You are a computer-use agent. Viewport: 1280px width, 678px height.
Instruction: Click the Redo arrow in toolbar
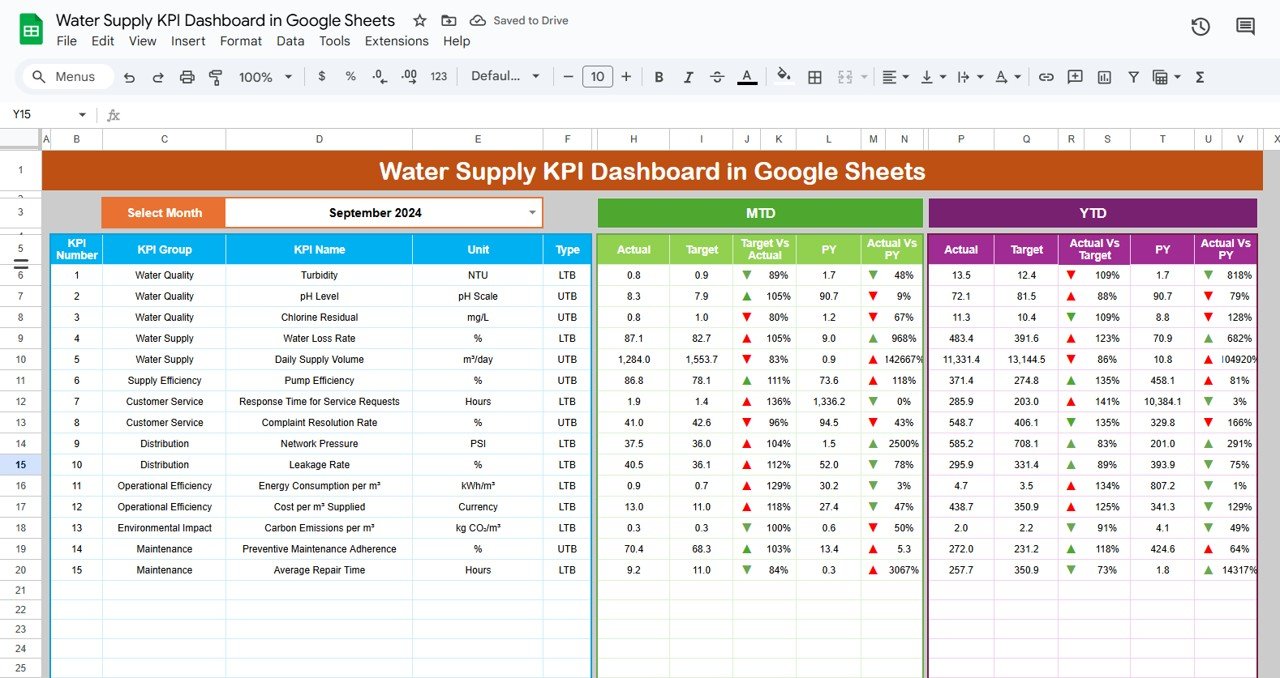tap(158, 77)
